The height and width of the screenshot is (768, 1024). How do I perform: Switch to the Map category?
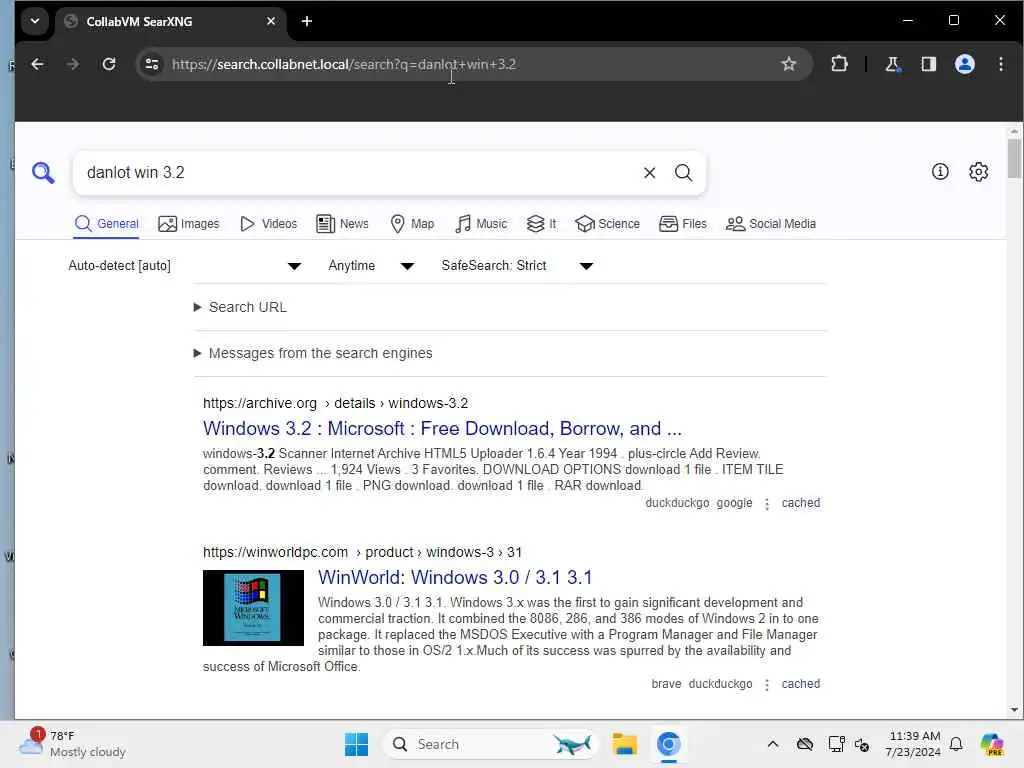pyautogui.click(x=412, y=224)
